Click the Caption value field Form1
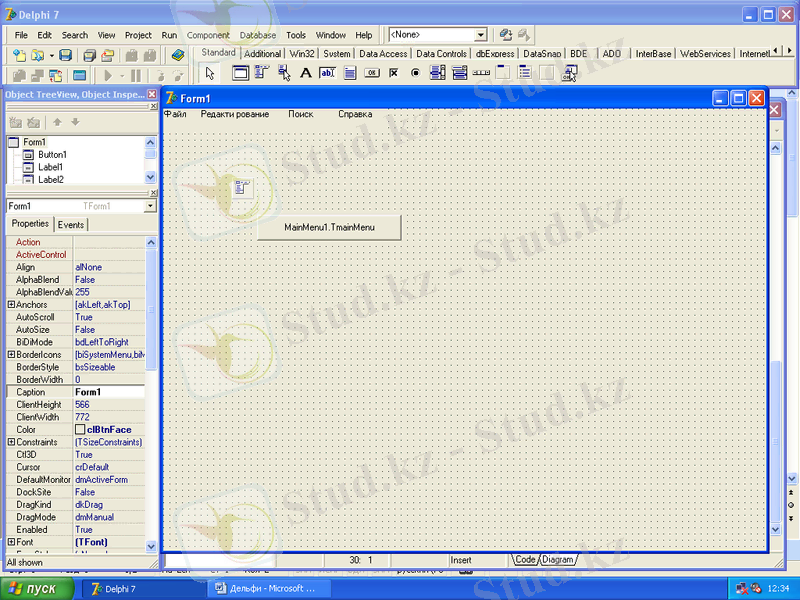 (109, 392)
